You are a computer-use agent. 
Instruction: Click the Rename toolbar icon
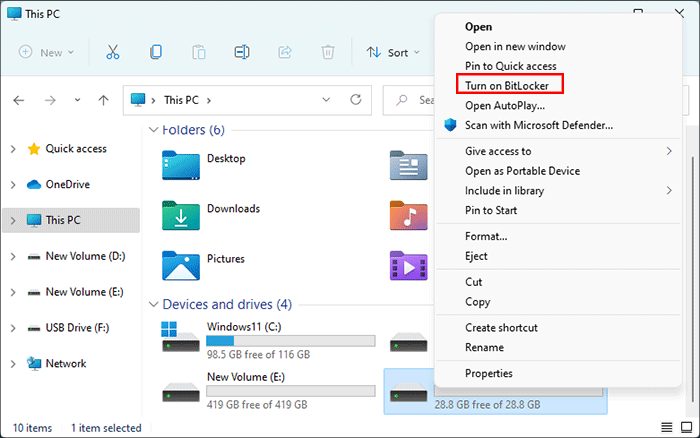click(242, 52)
